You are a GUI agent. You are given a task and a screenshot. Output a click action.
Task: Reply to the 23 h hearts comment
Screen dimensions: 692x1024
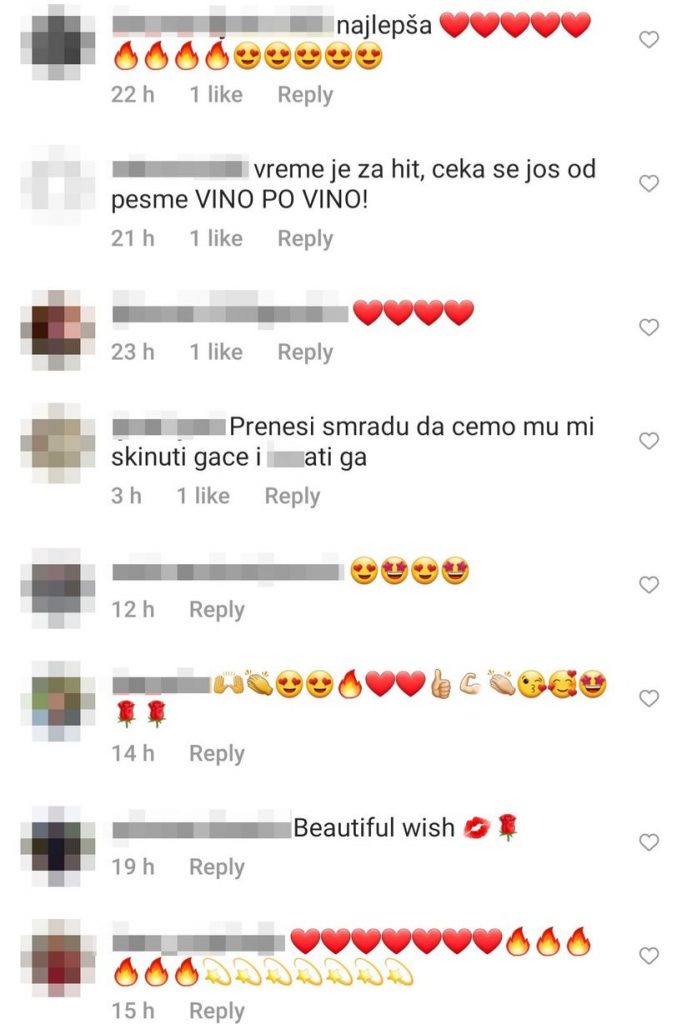pyautogui.click(x=305, y=353)
